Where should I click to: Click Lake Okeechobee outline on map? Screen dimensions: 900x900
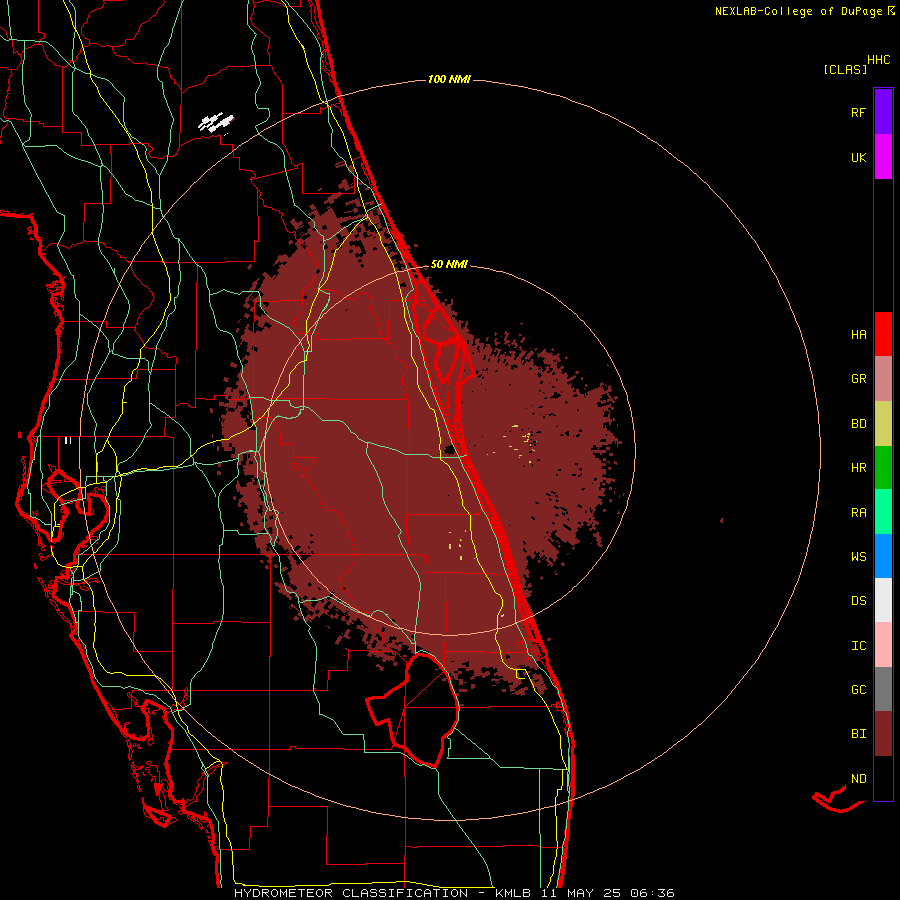point(412,710)
